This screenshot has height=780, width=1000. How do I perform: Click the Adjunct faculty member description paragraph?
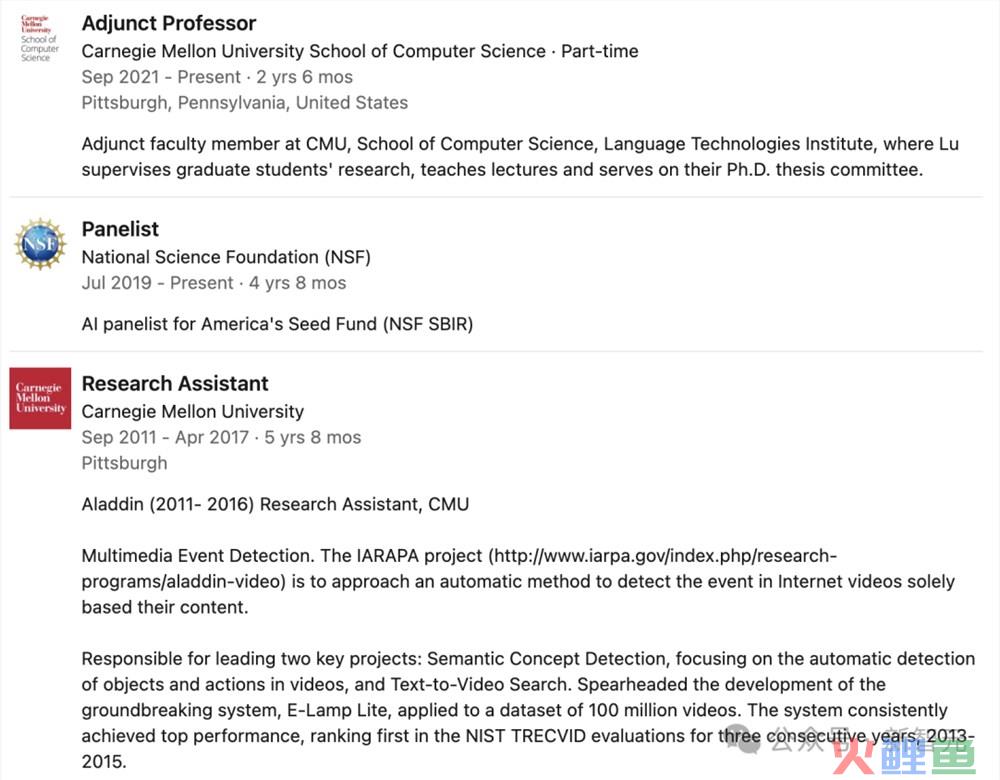click(520, 157)
